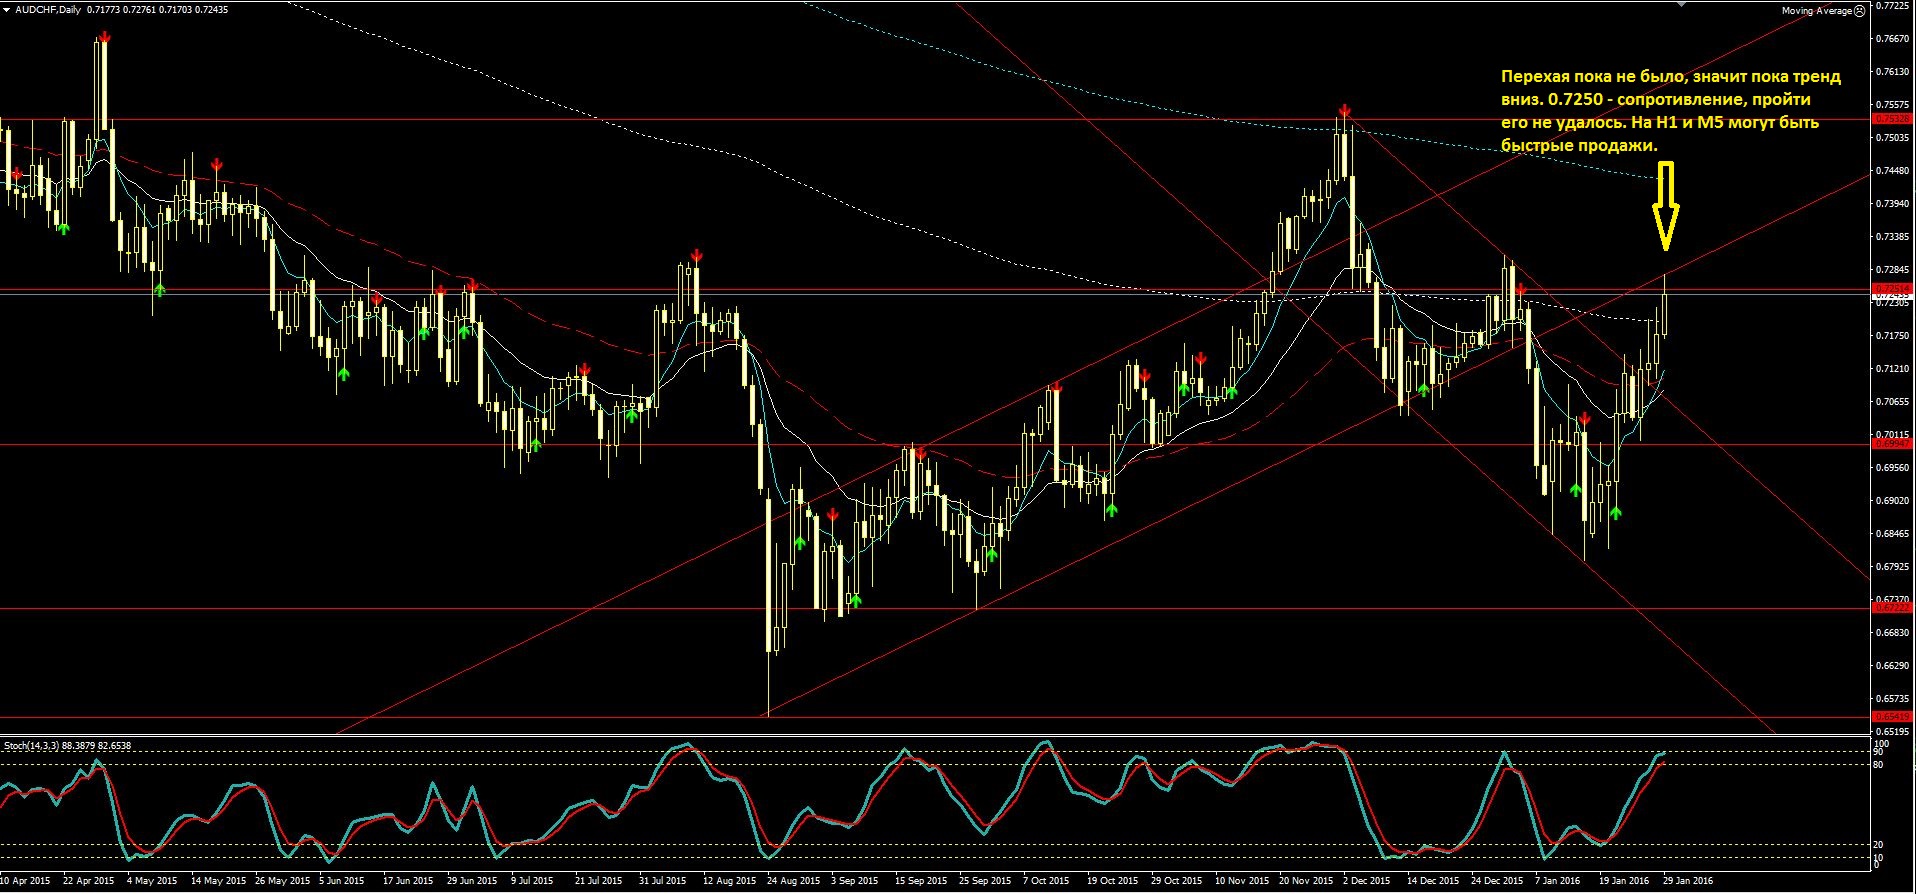Click the AUDCHF,Daily chart title text
The width and height of the screenshot is (1916, 894).
[49, 10]
